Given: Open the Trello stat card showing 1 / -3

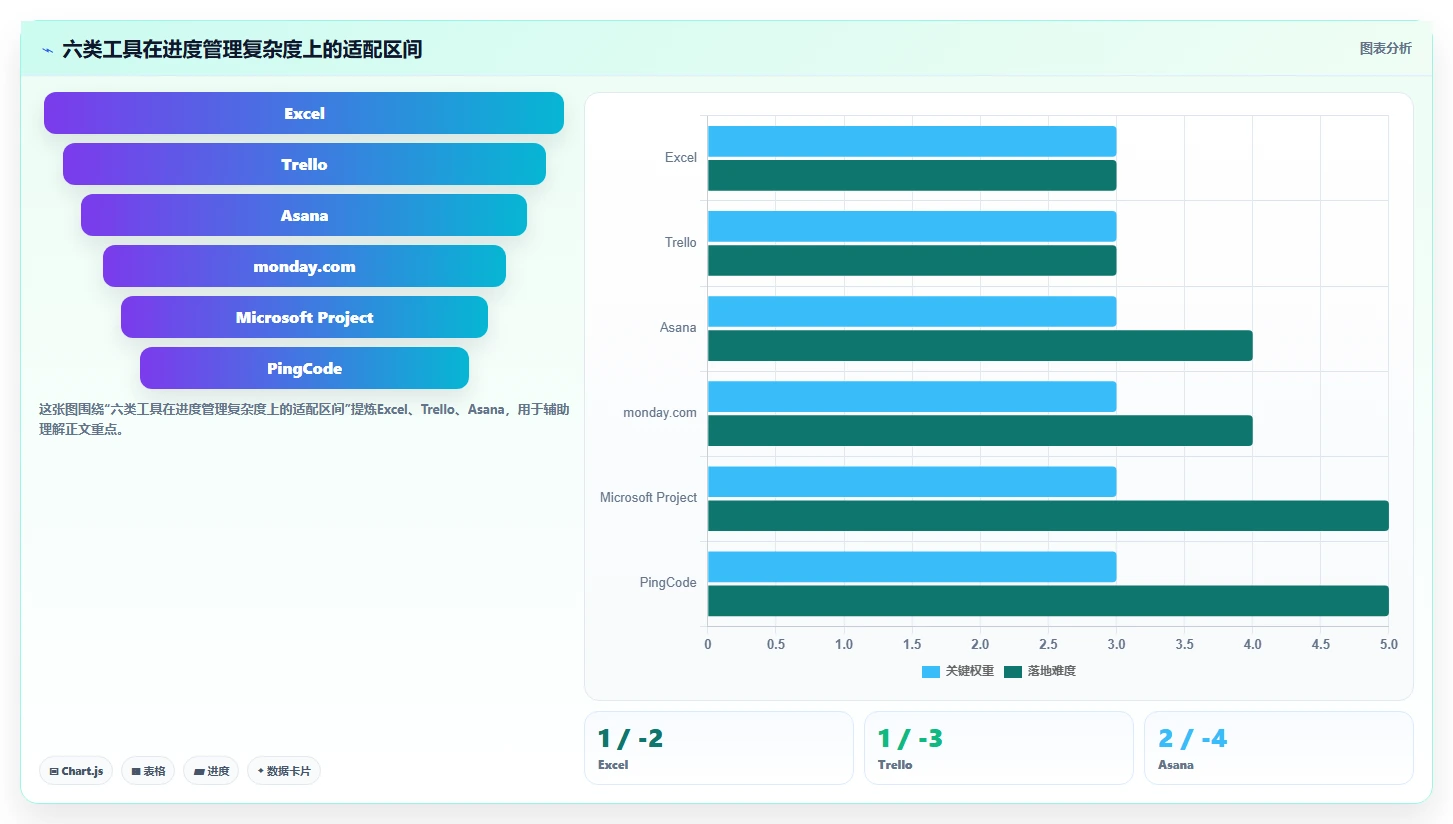Looking at the screenshot, I should [999, 748].
